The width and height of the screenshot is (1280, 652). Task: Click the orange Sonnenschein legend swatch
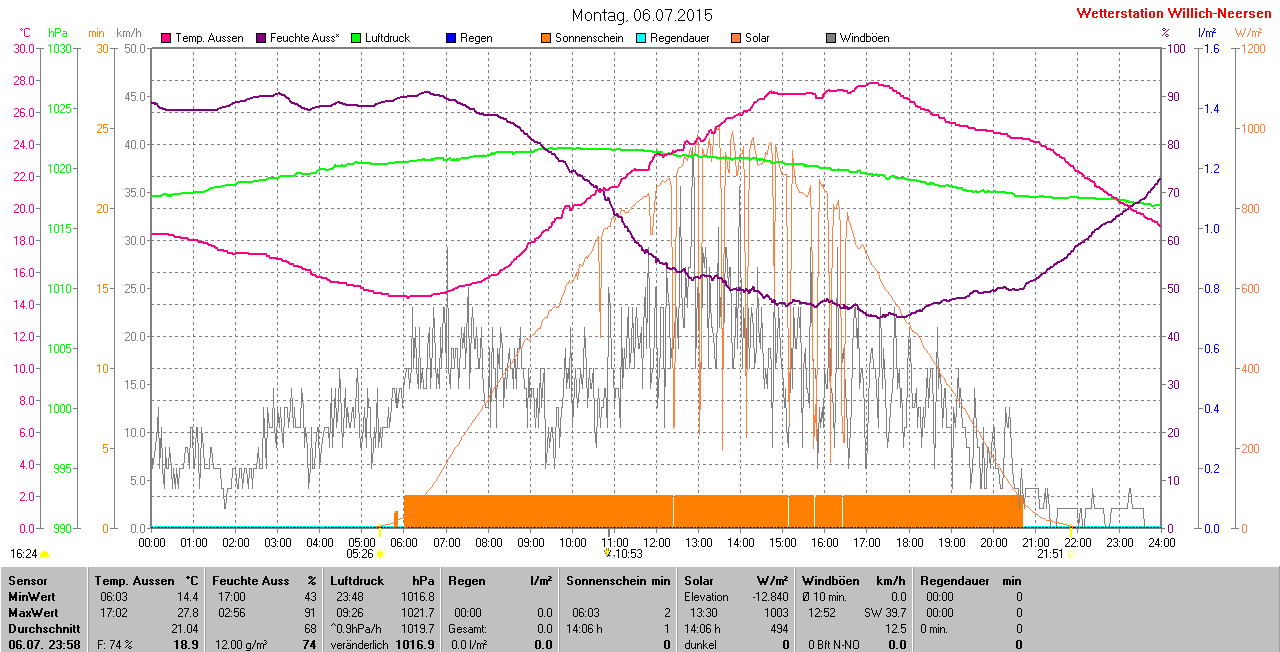click(x=546, y=38)
